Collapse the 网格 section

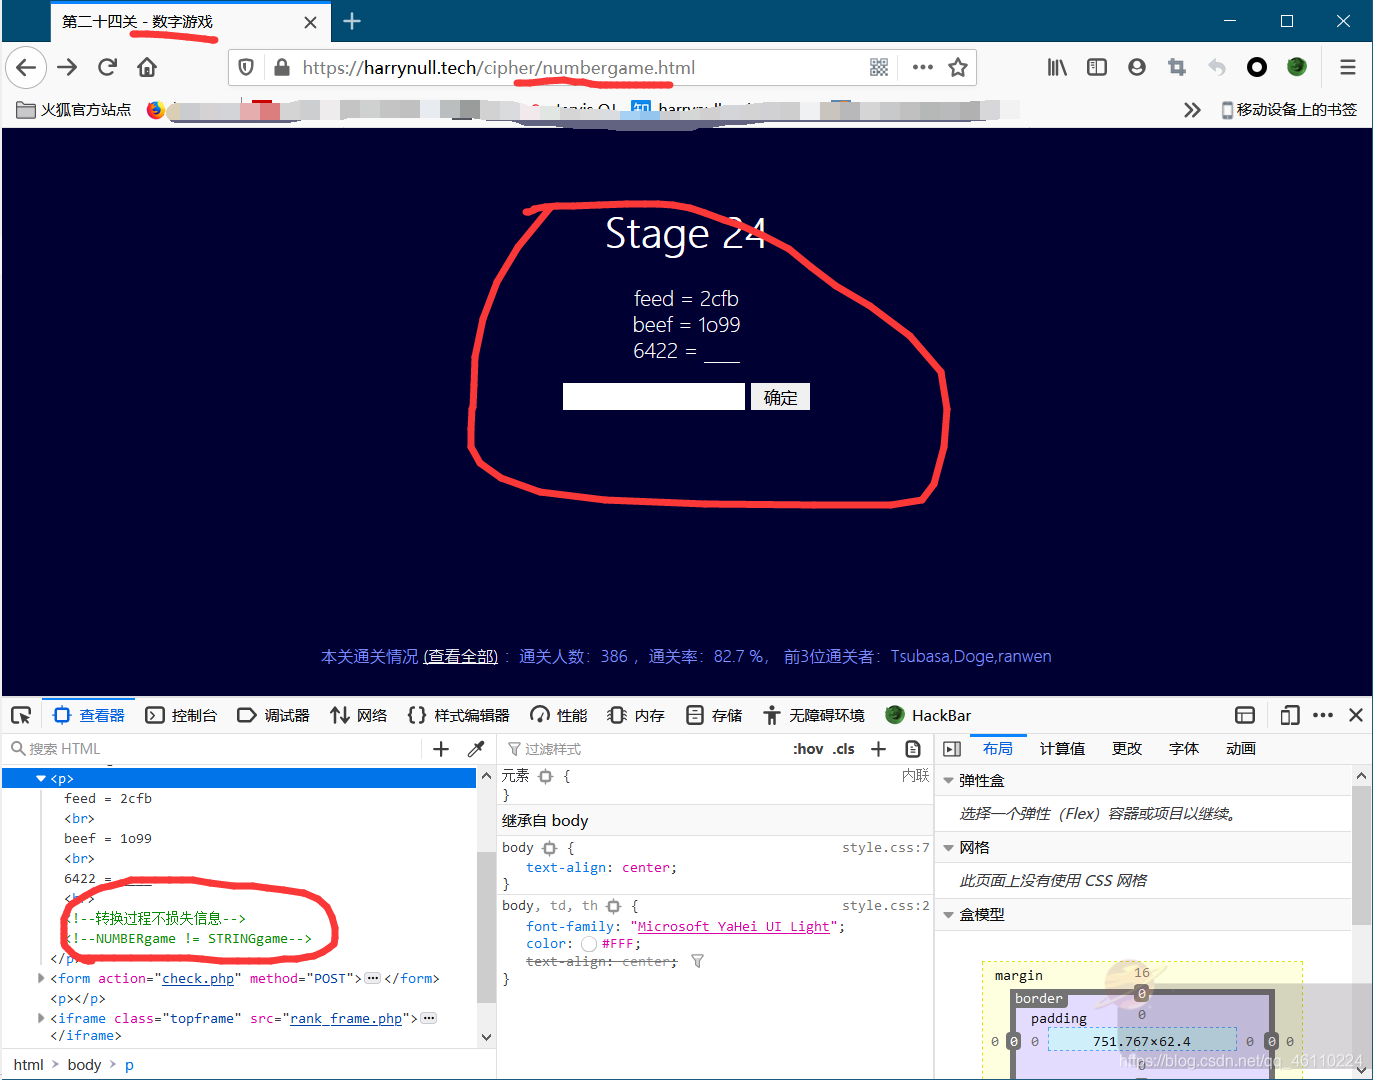coord(948,848)
